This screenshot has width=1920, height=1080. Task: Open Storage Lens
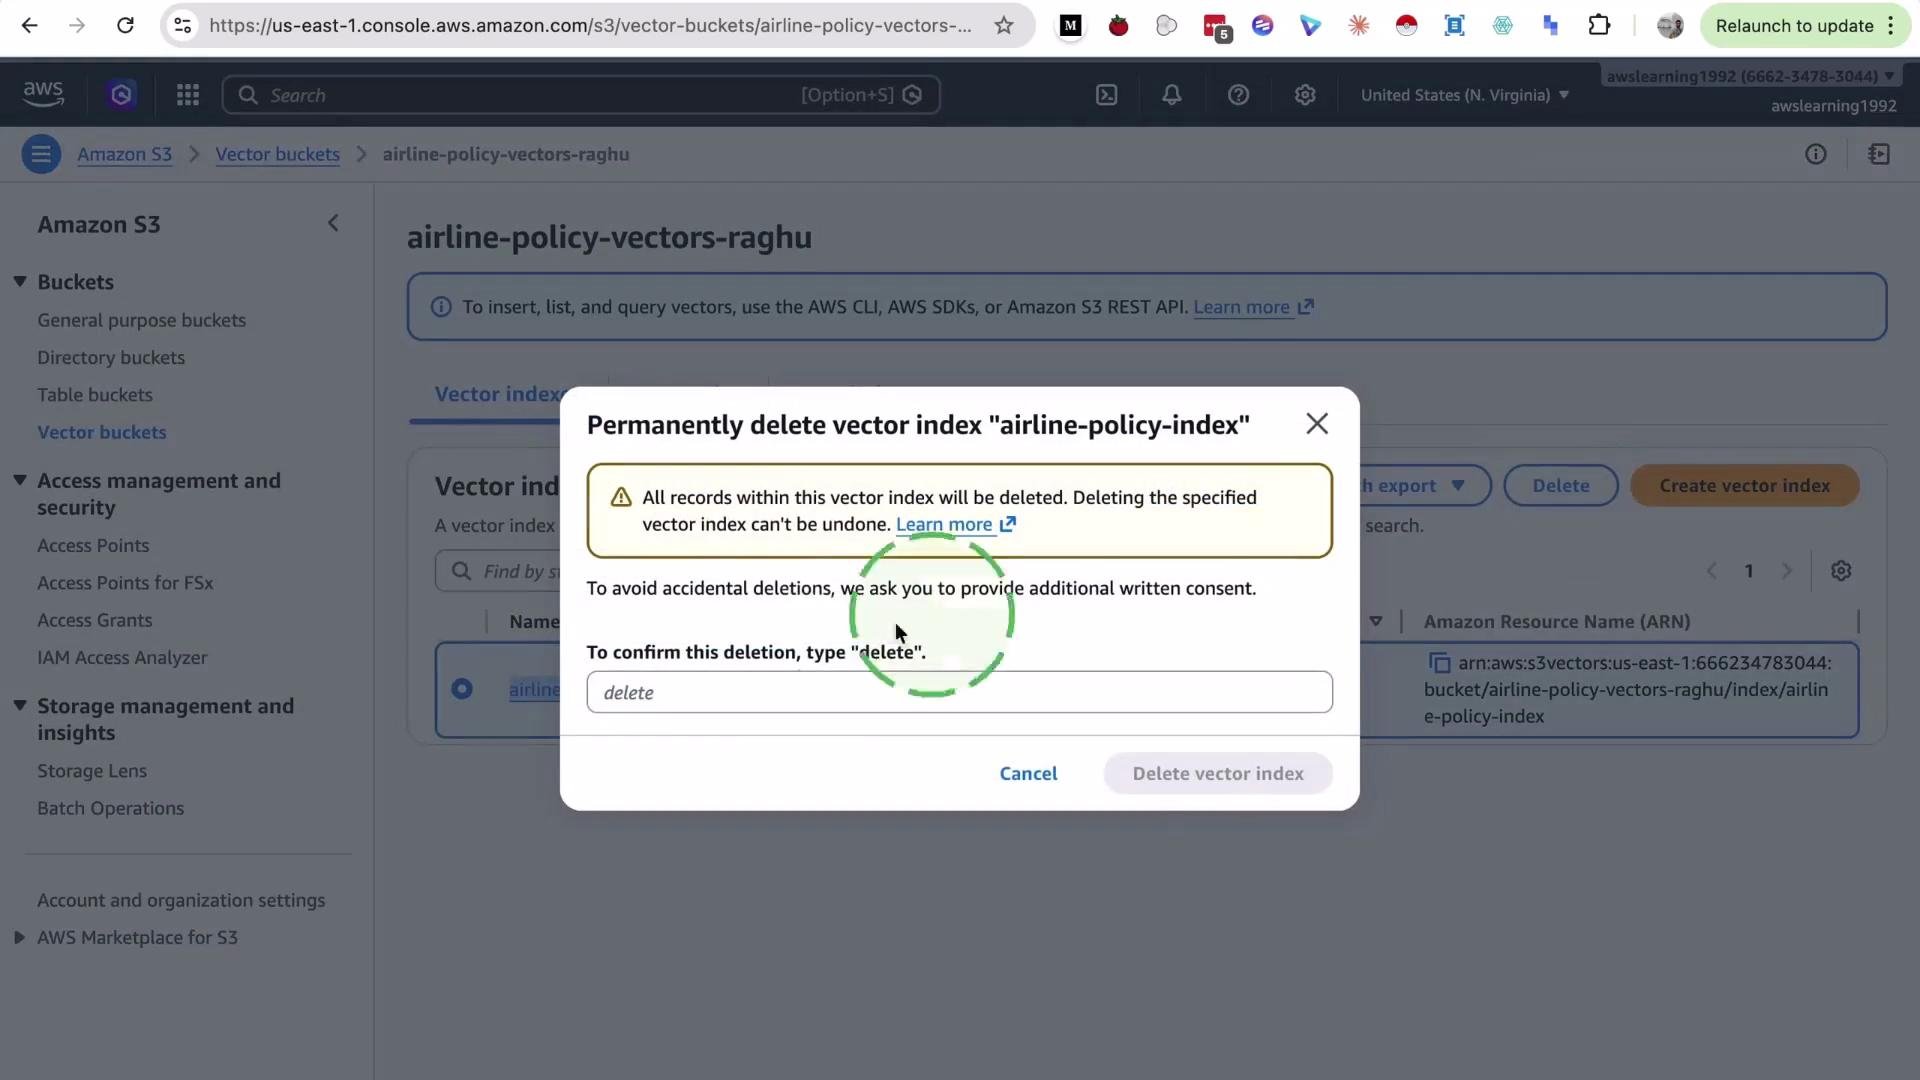coord(92,771)
